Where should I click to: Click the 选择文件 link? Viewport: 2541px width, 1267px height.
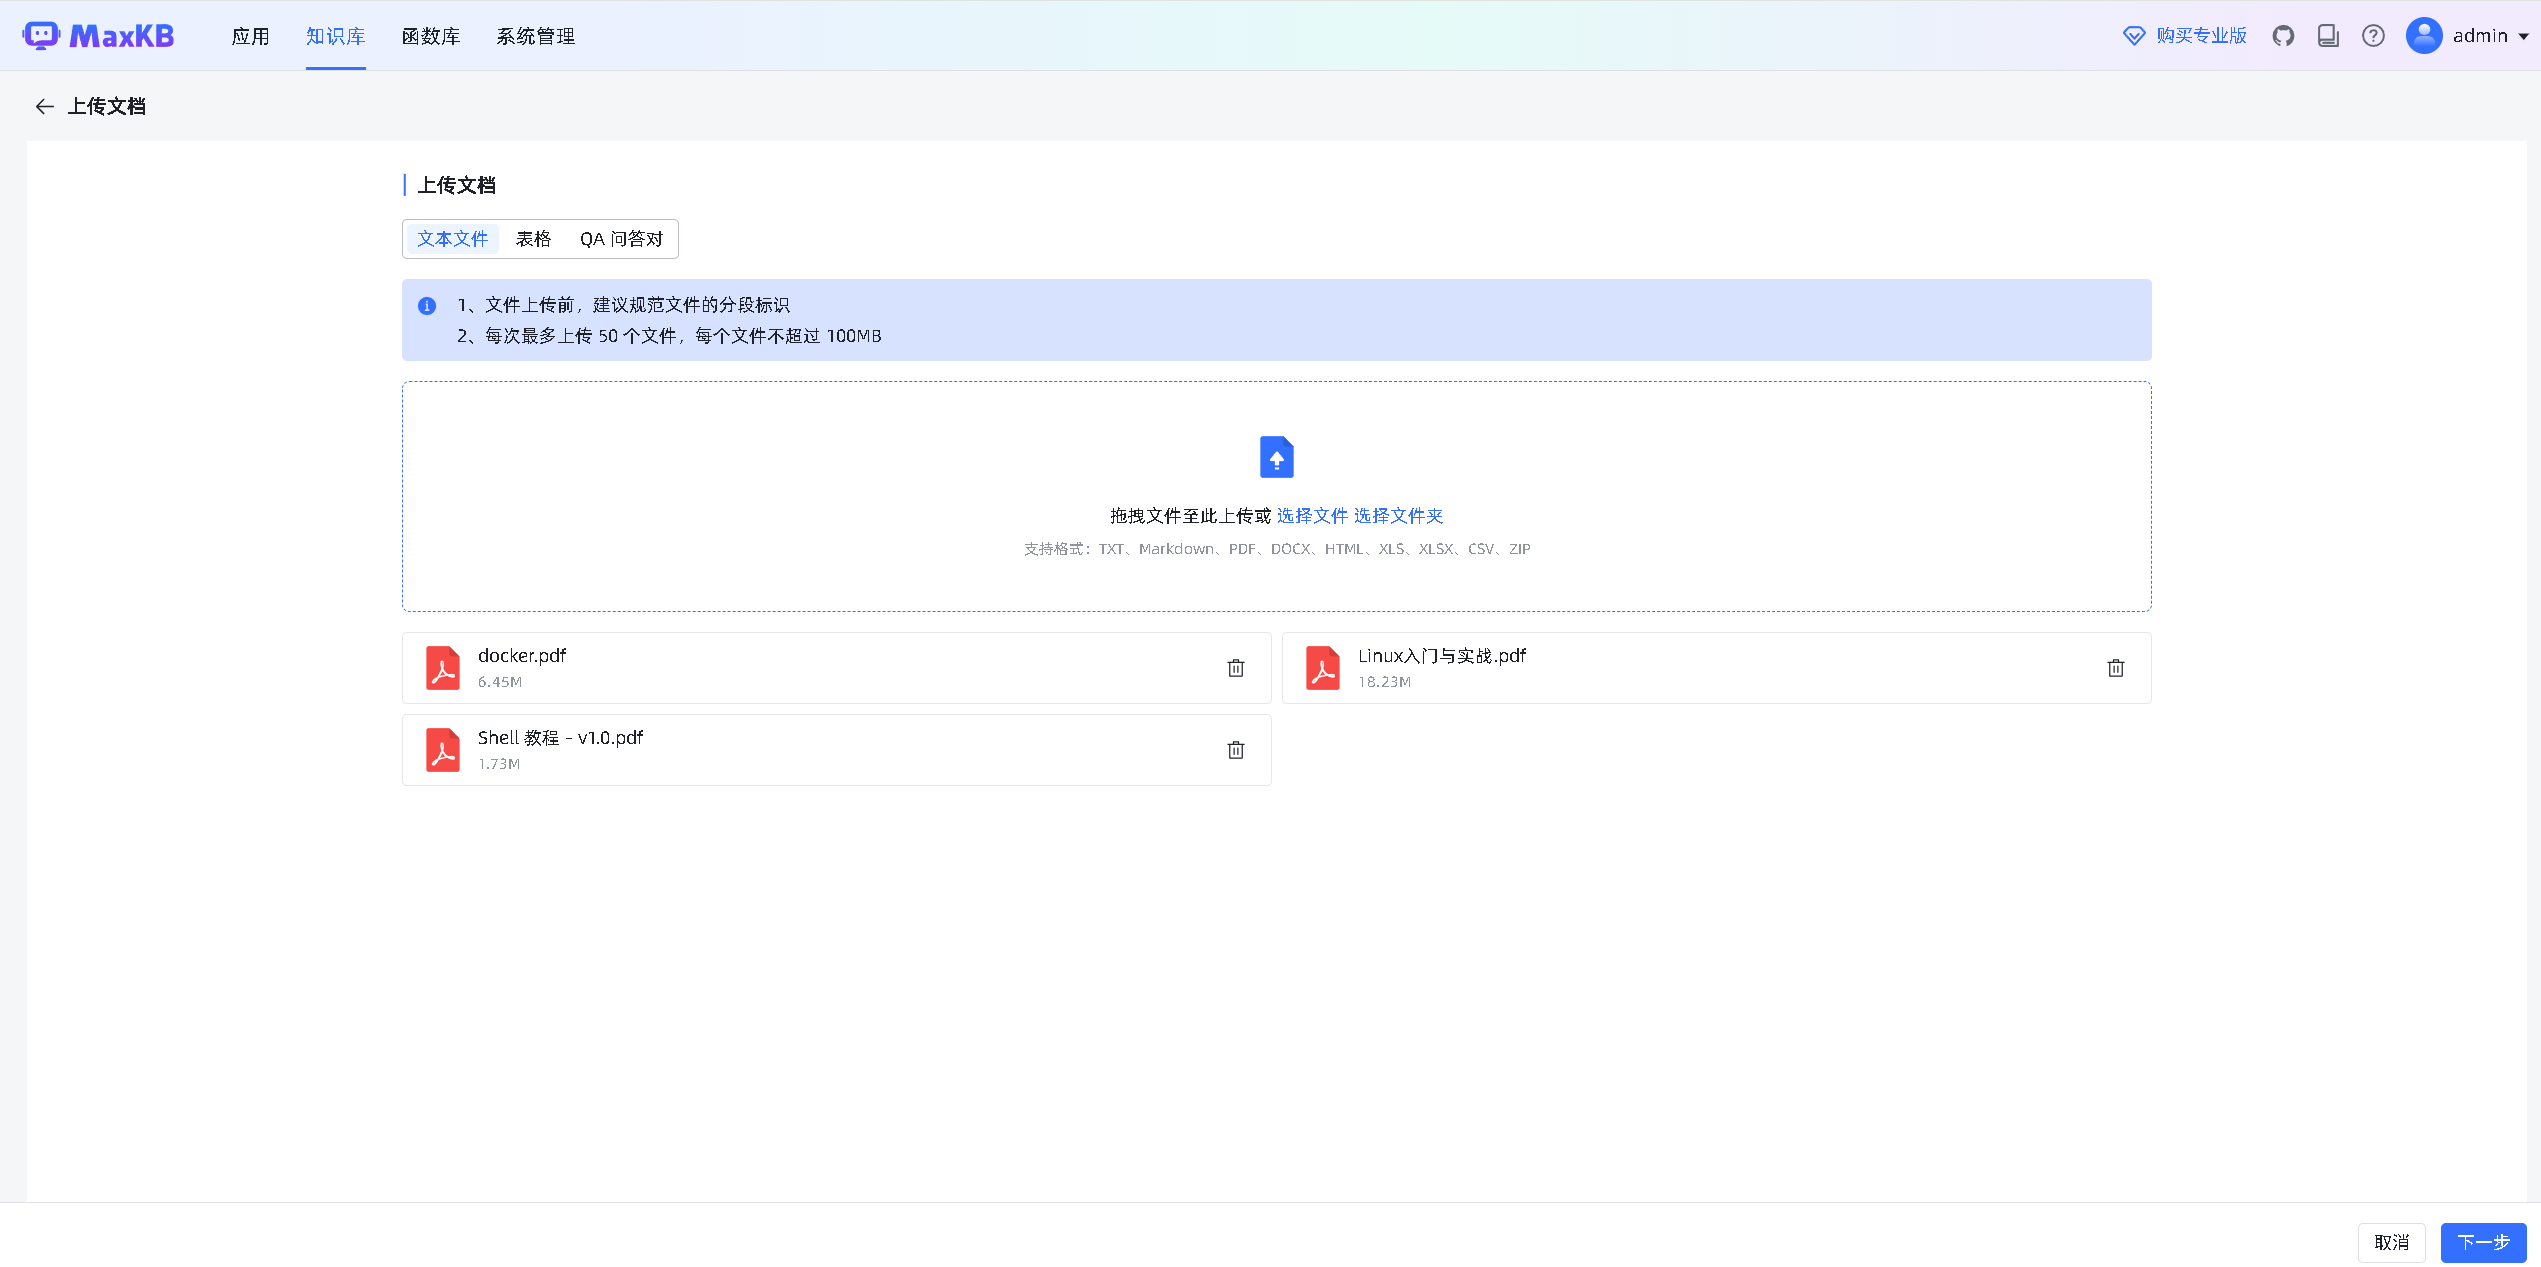[1312, 516]
